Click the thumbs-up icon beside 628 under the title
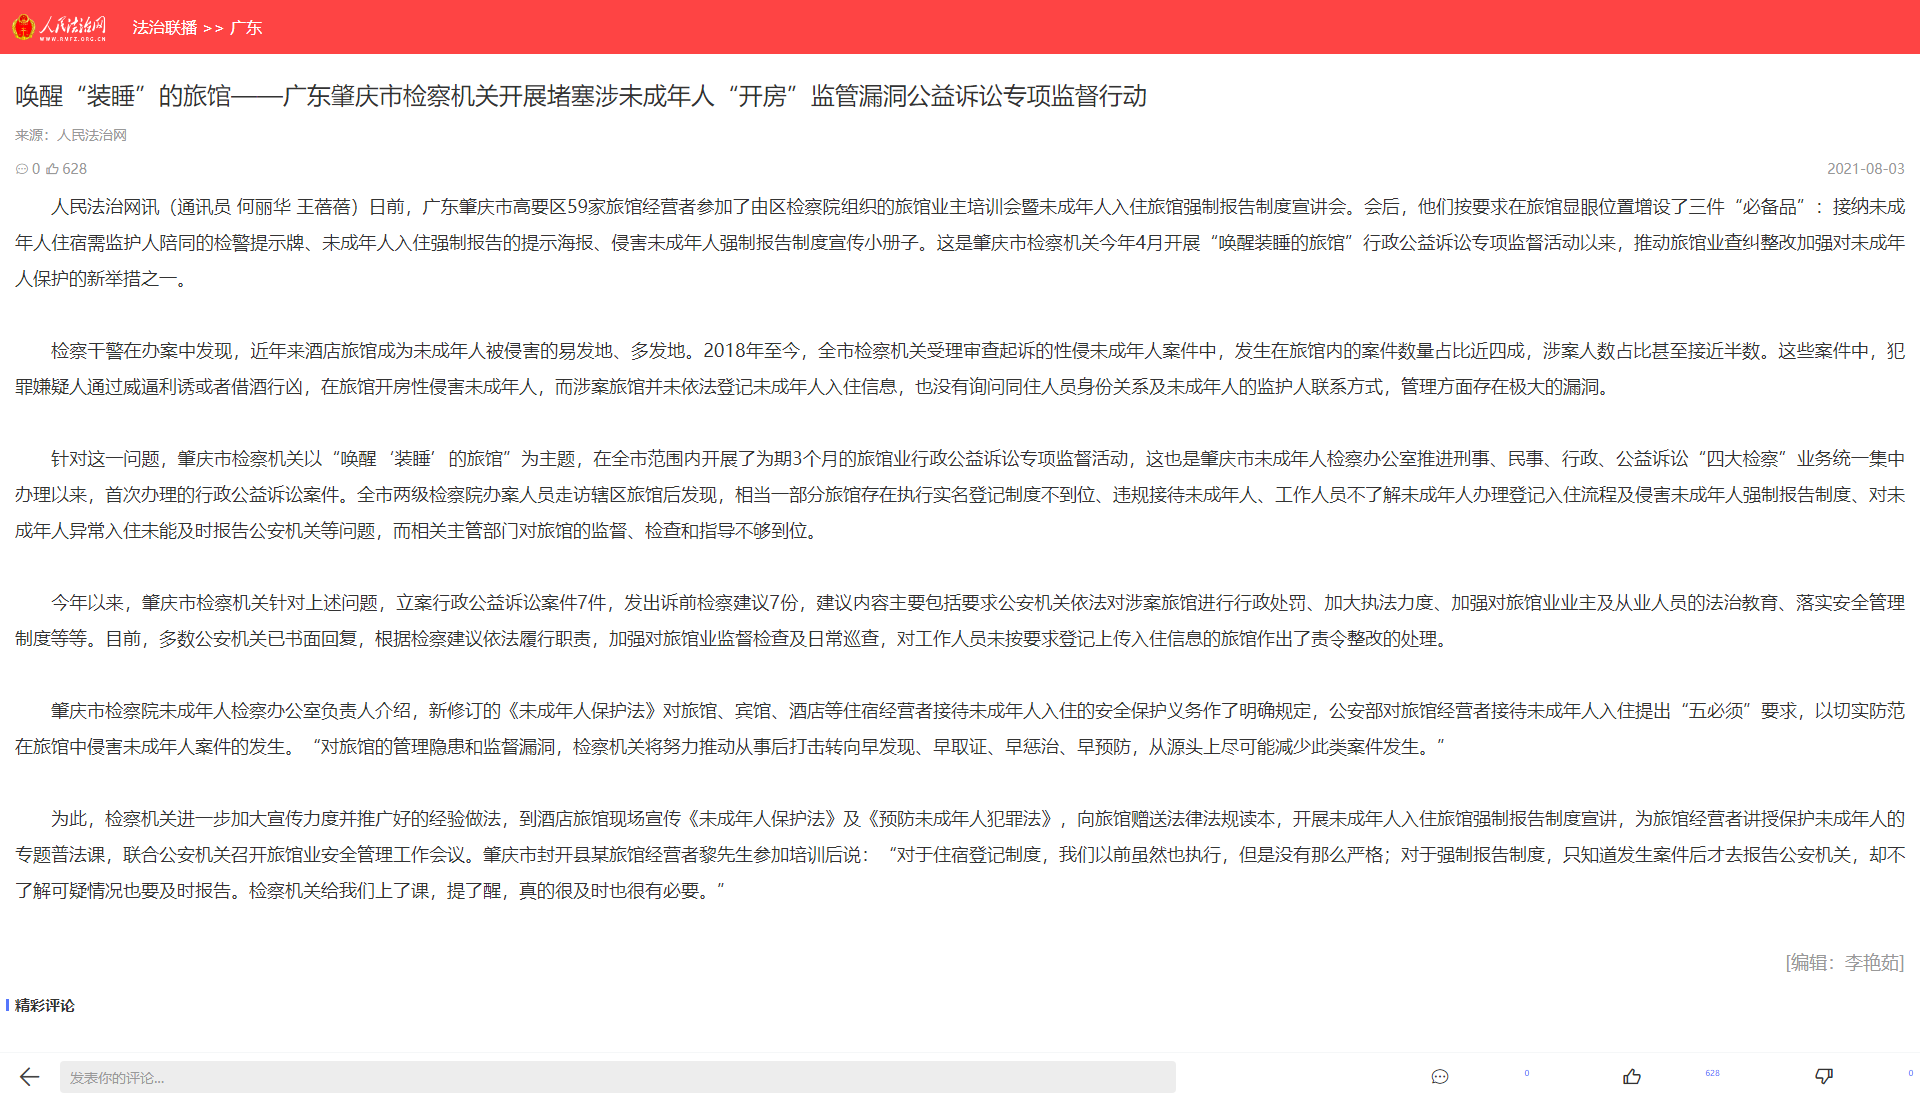This screenshot has height=1102, width=1920. 52,169
